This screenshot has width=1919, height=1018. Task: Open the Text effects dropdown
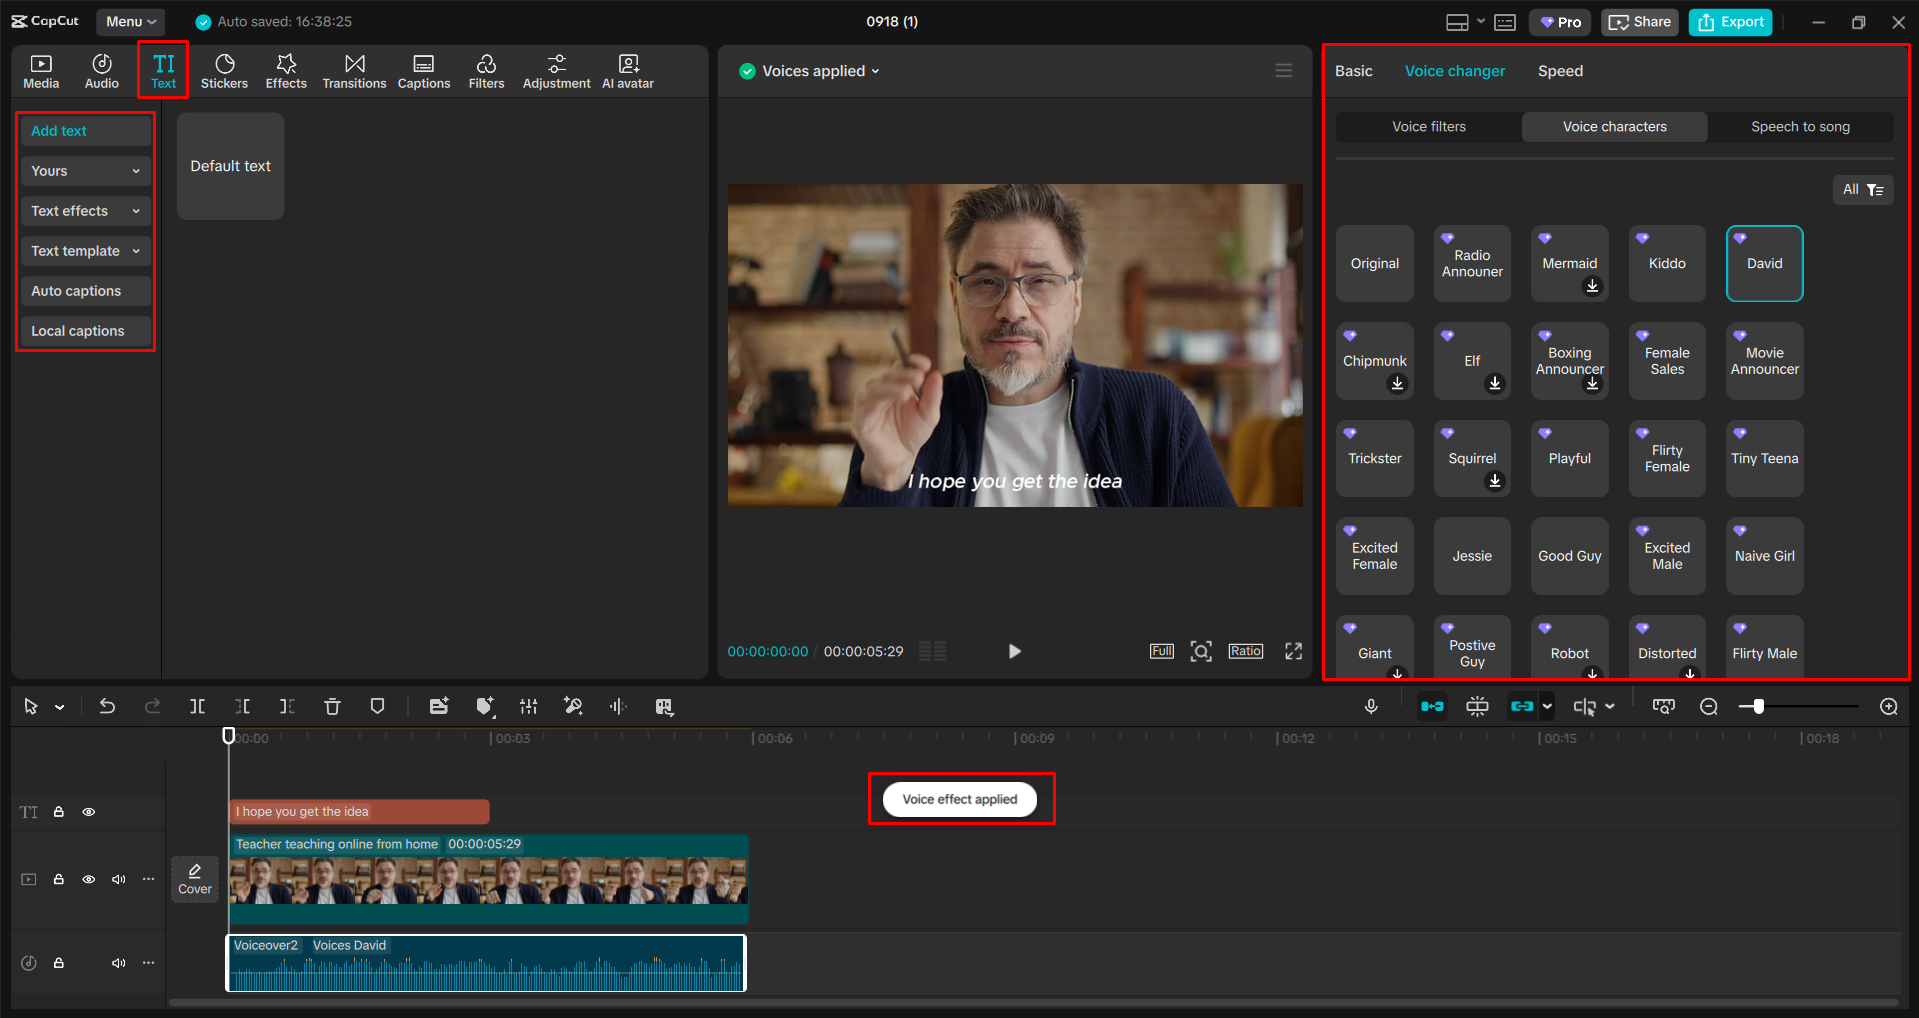(x=85, y=210)
